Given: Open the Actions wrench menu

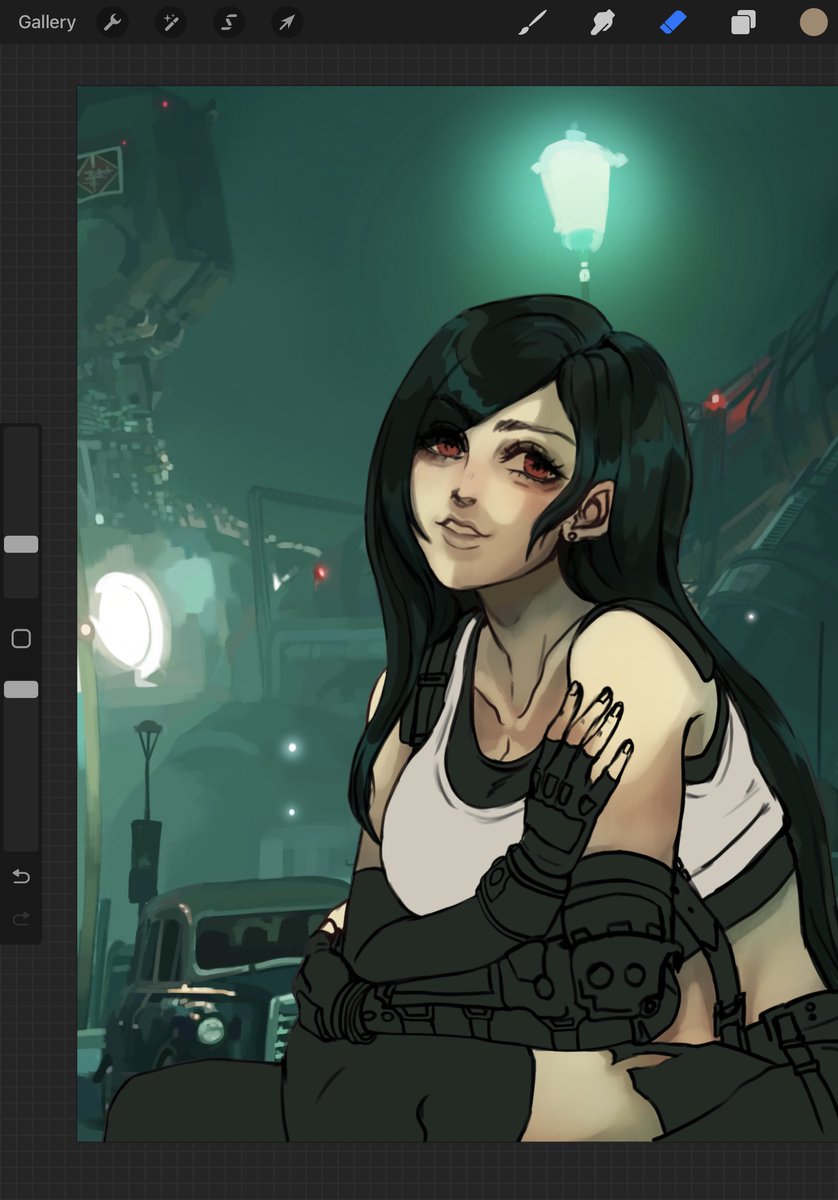Looking at the screenshot, I should pos(113,22).
